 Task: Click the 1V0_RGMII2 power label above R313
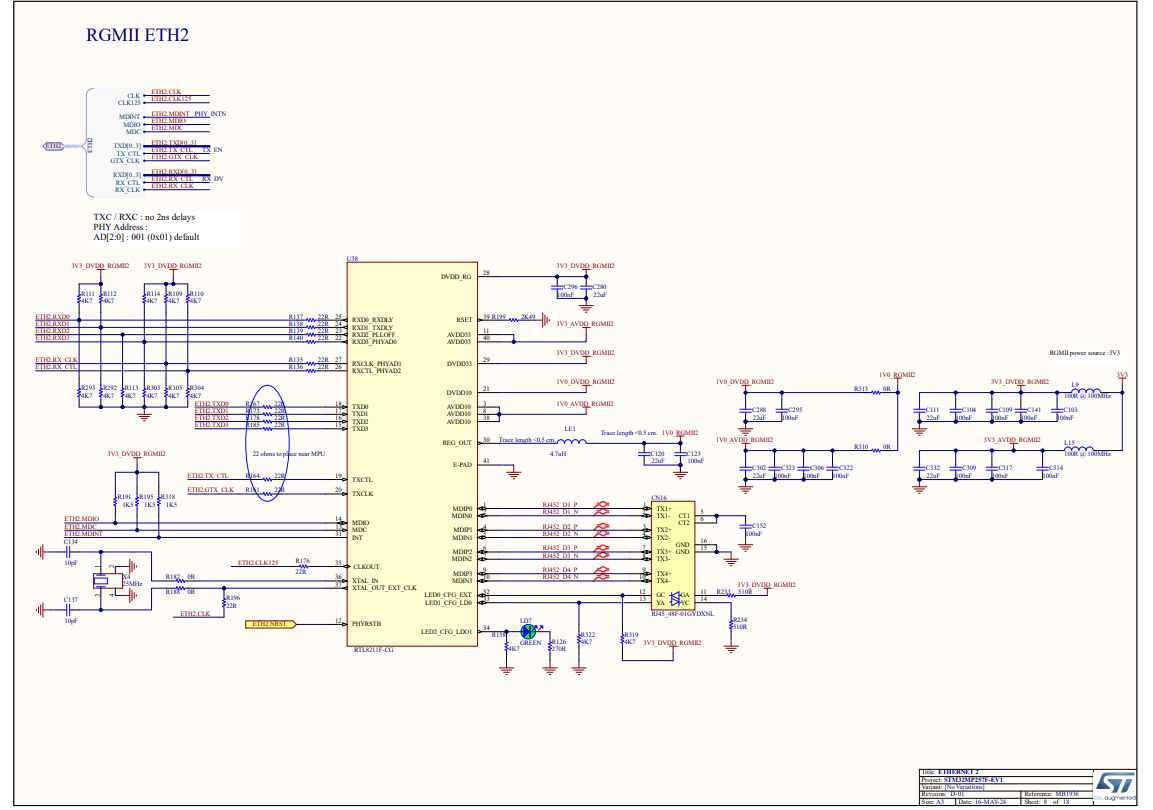(897, 375)
